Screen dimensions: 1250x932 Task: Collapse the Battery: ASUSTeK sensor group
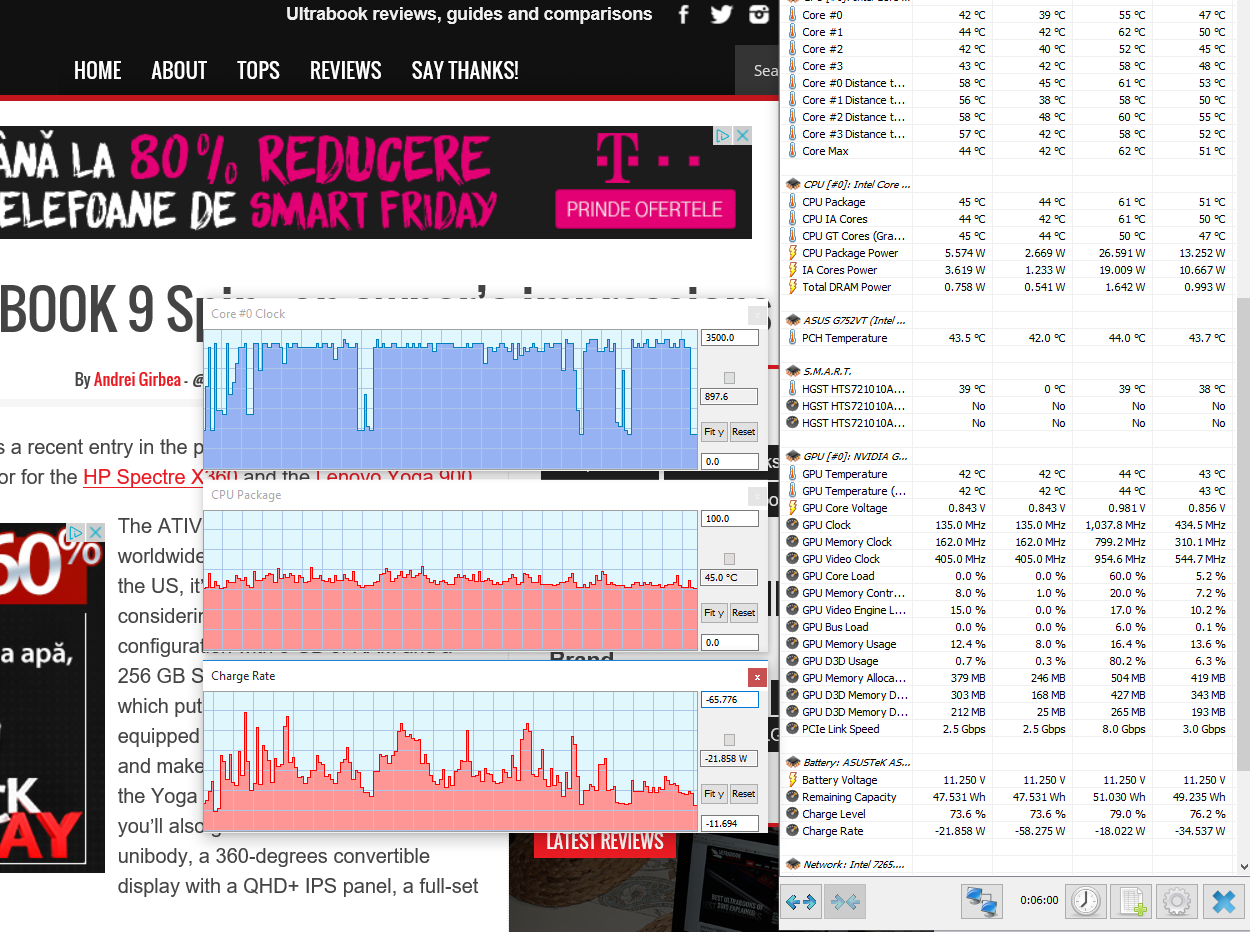(x=793, y=762)
